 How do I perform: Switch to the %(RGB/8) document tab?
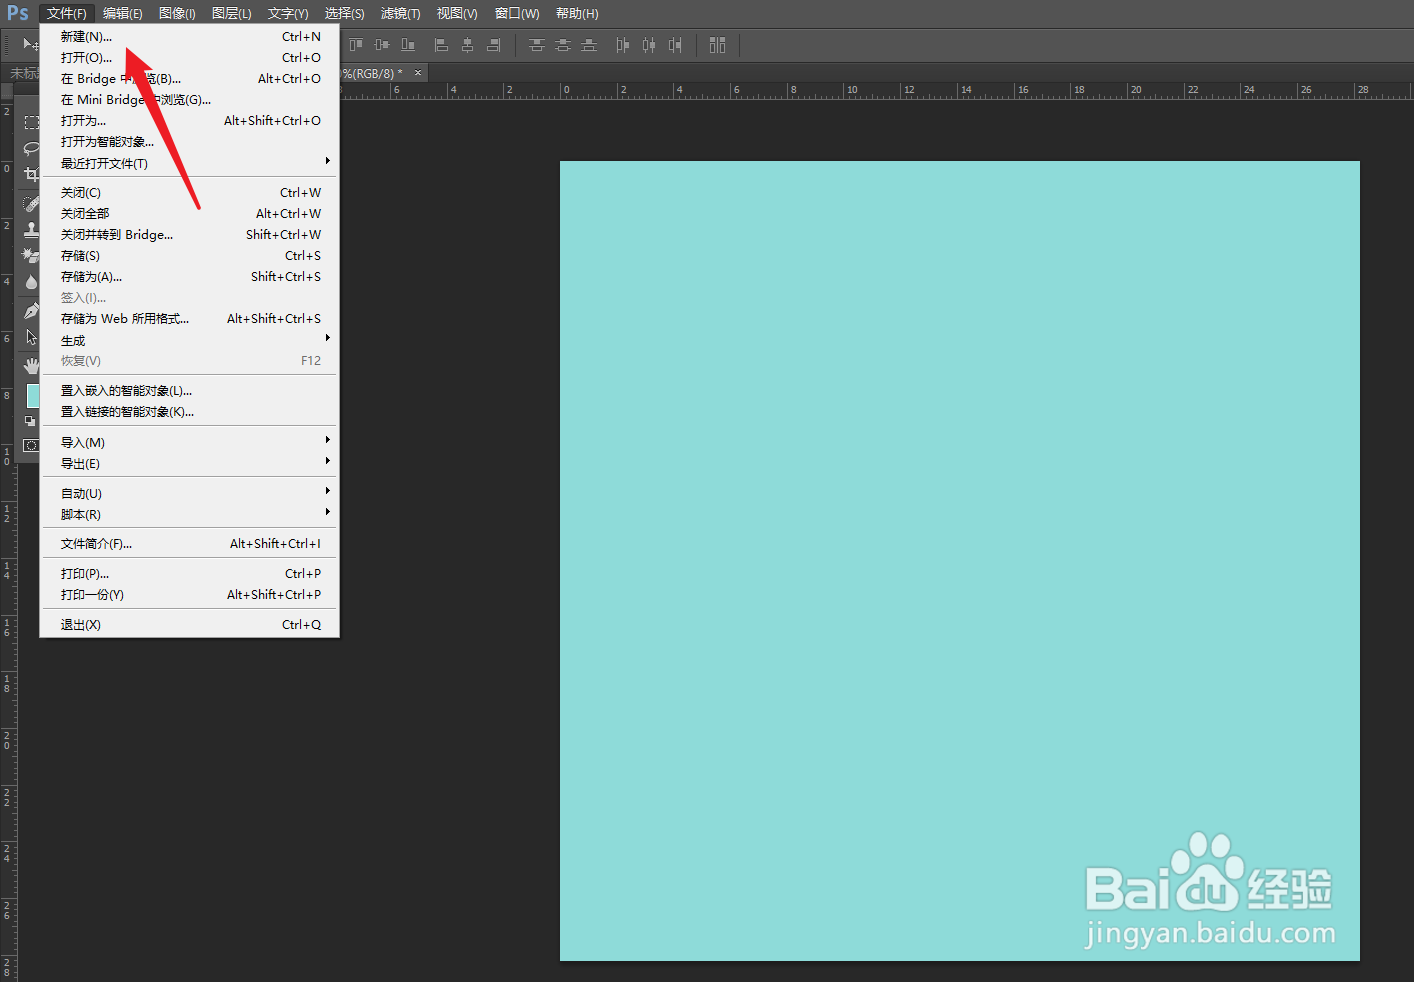coord(372,73)
